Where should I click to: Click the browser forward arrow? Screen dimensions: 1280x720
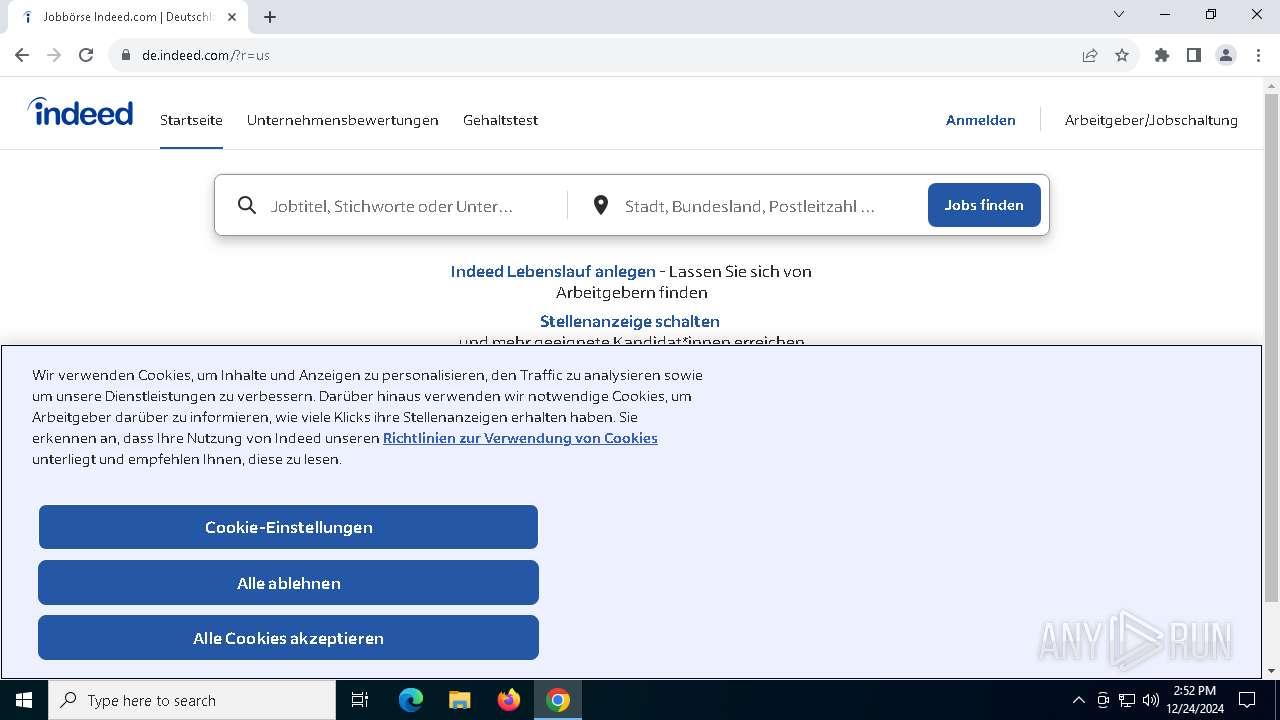[54, 55]
